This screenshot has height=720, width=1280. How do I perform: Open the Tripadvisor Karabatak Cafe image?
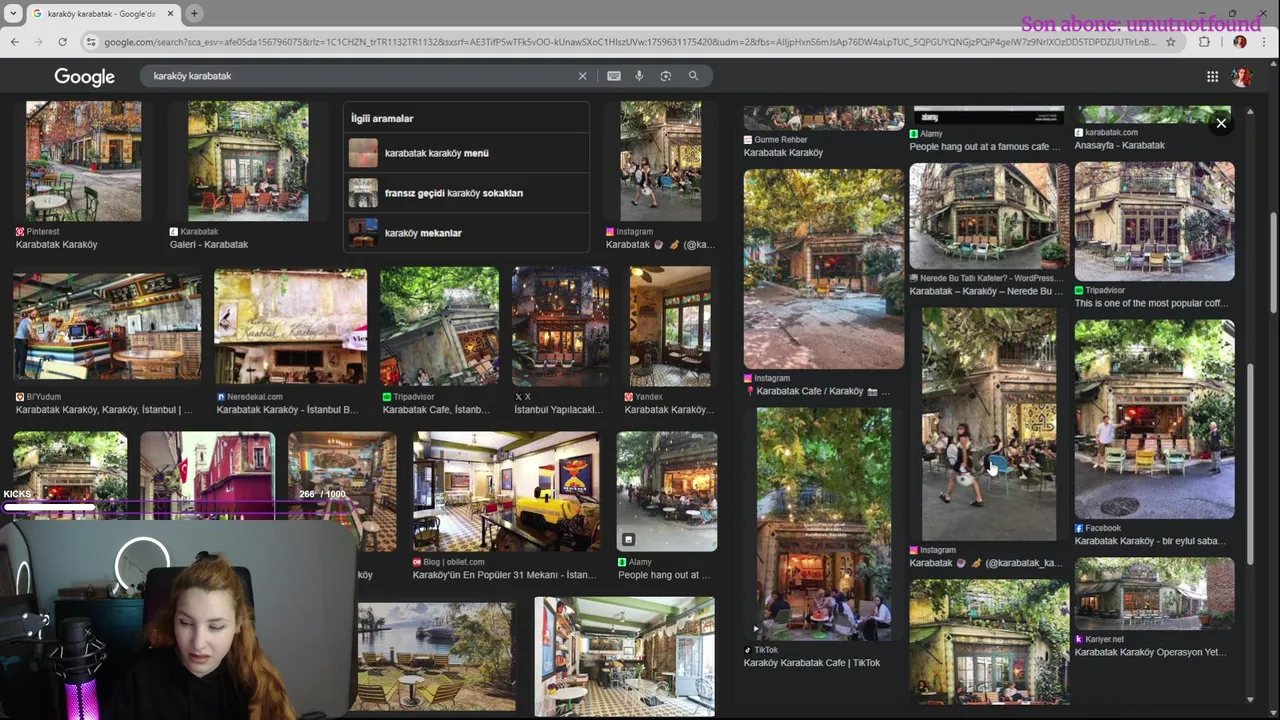tap(439, 327)
